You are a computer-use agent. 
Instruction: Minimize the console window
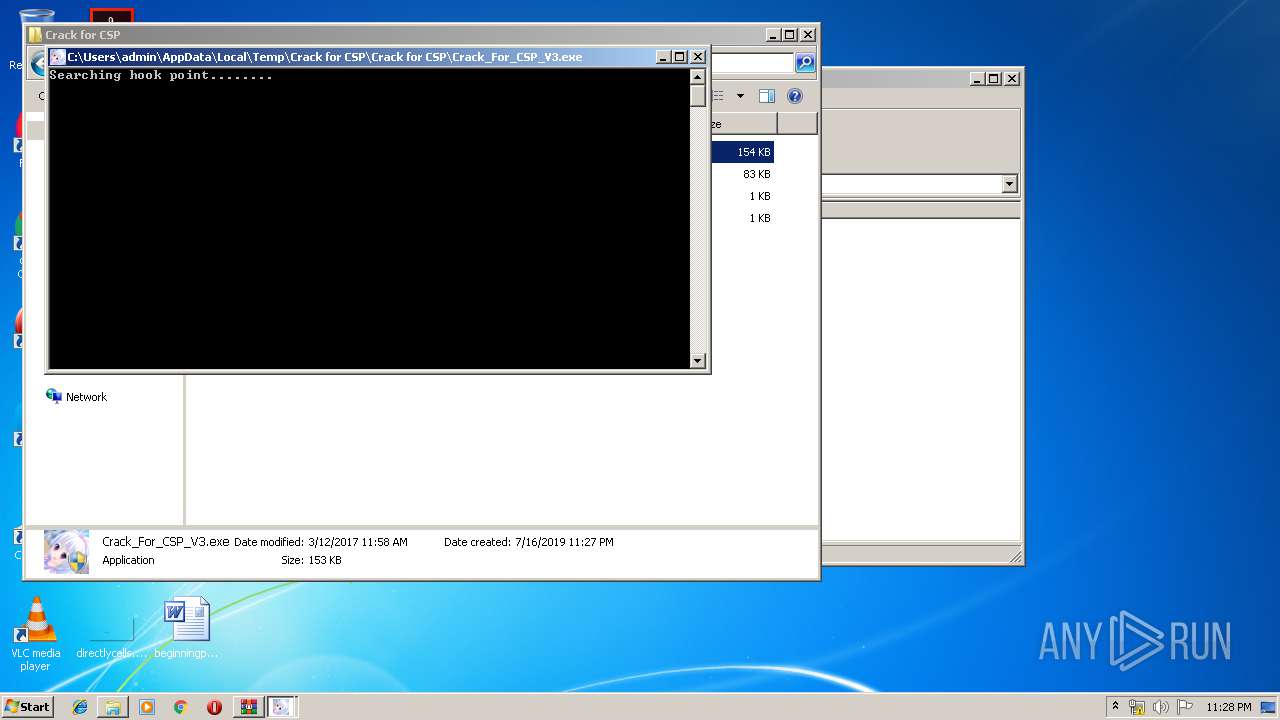(663, 57)
